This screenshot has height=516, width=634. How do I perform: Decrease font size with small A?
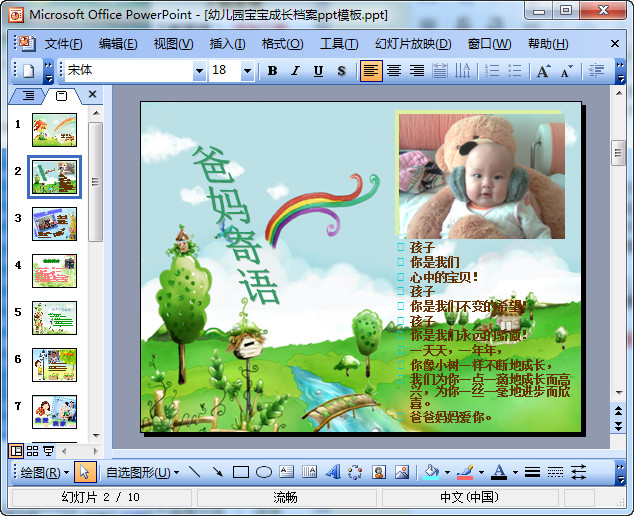pyautogui.click(x=566, y=71)
